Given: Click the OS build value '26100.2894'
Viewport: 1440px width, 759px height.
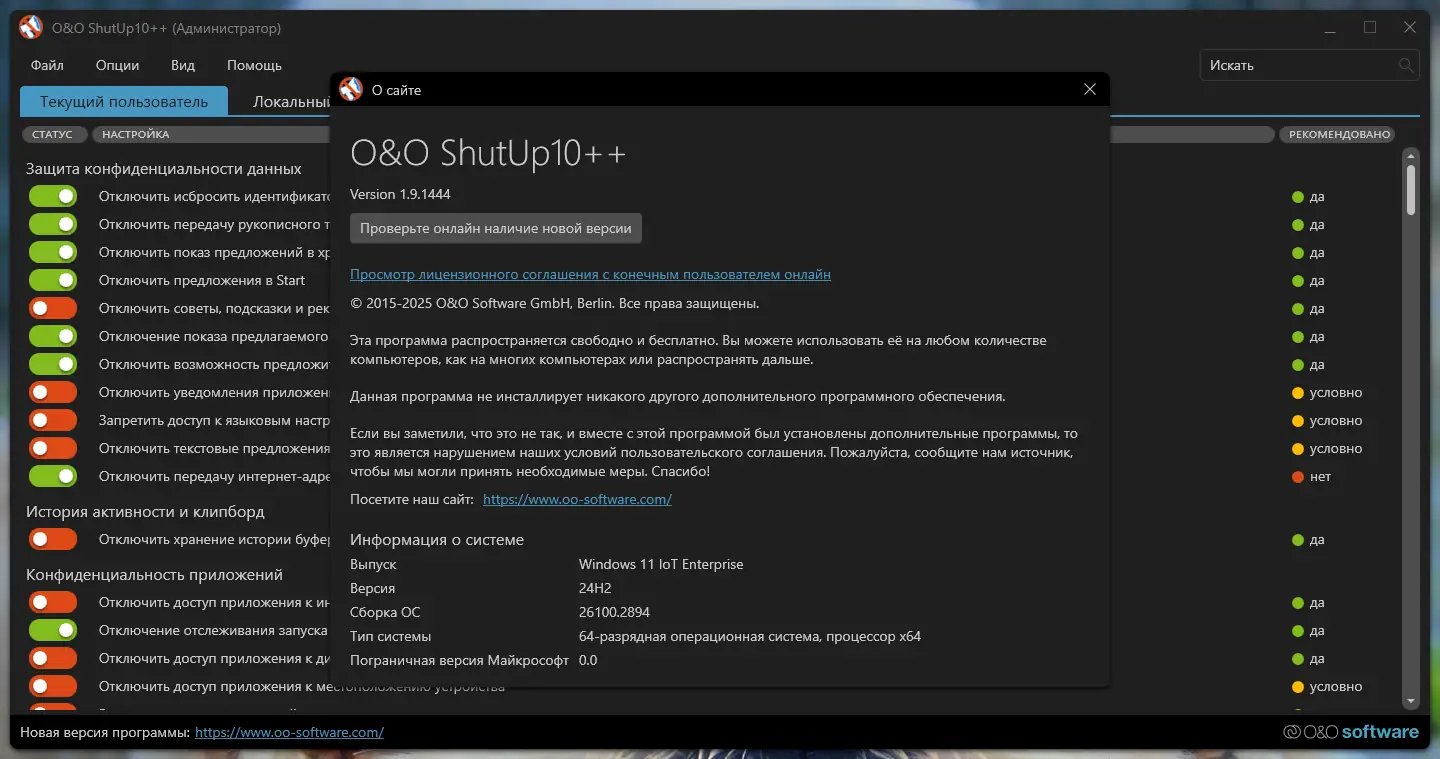Looking at the screenshot, I should click(x=614, y=613).
